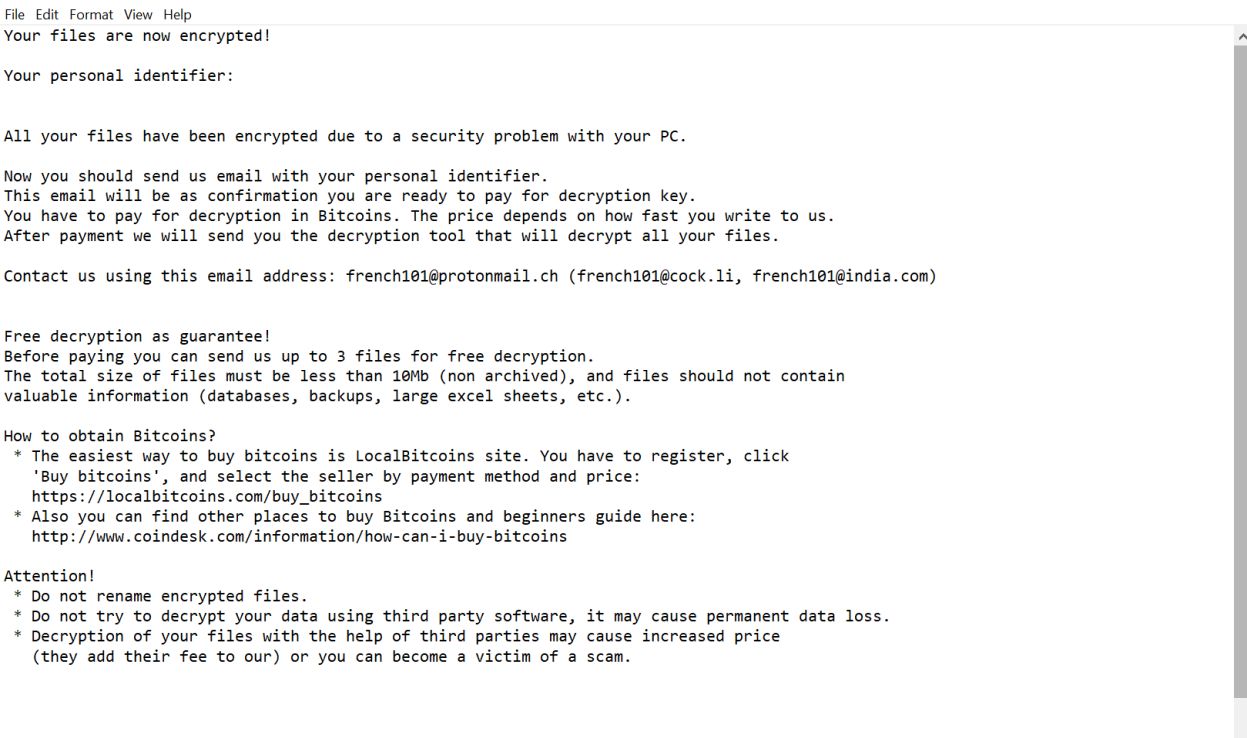This screenshot has width=1247, height=738.
Task: Click the 'How to obtain Bitcoins?' heading
Action: [x=110, y=436]
